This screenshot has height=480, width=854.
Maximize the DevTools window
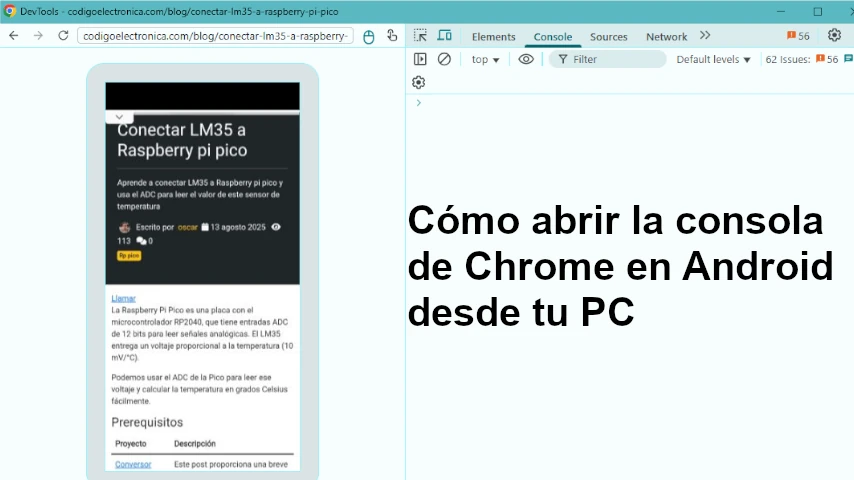click(x=818, y=11)
